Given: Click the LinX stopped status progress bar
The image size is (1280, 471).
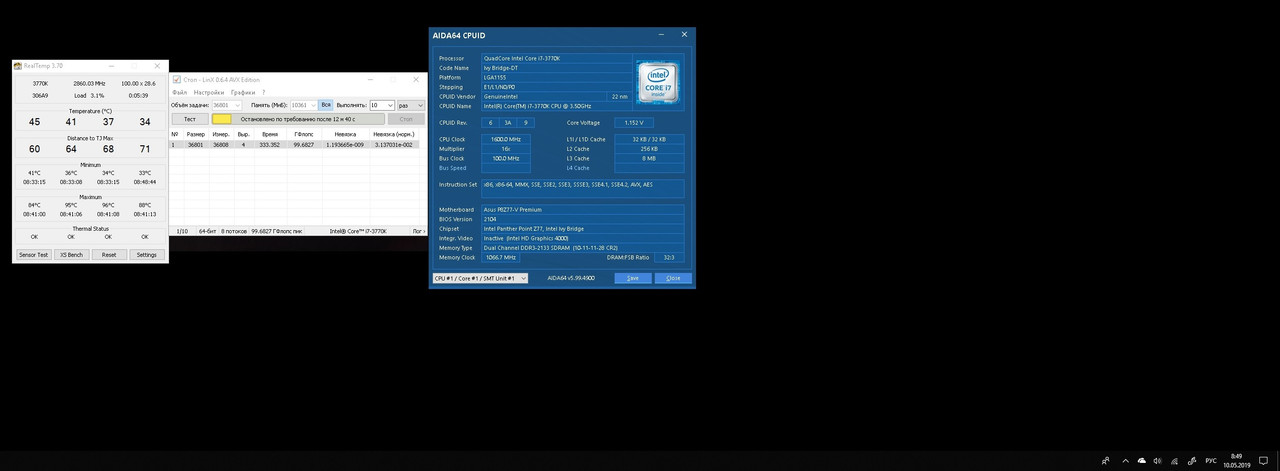Looking at the screenshot, I should click(x=298, y=119).
